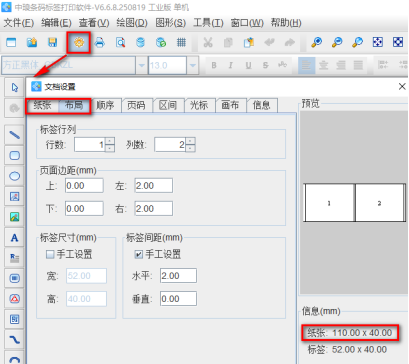Click the database icon with green badge
Image resolution: width=409 pixels, height=364 pixels.
tap(161, 42)
